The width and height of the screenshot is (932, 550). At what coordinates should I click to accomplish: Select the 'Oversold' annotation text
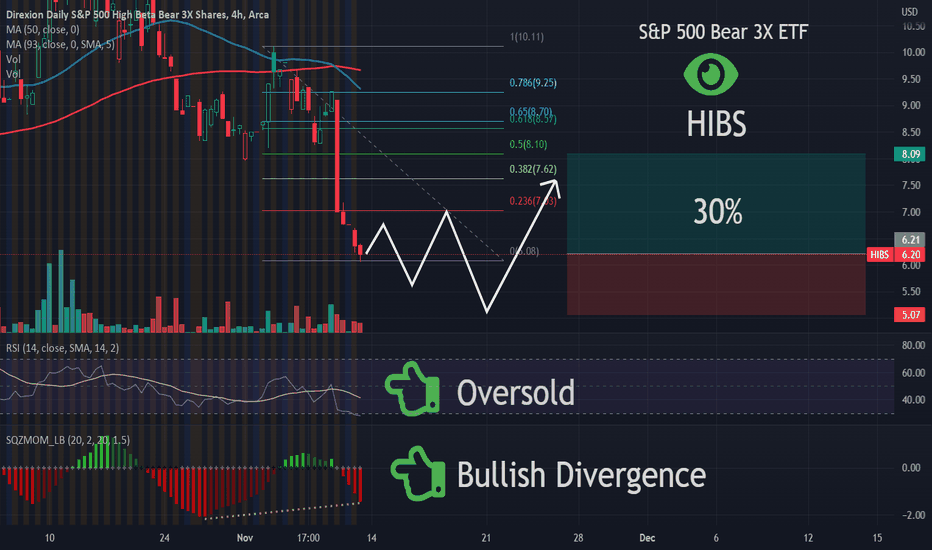tap(516, 393)
